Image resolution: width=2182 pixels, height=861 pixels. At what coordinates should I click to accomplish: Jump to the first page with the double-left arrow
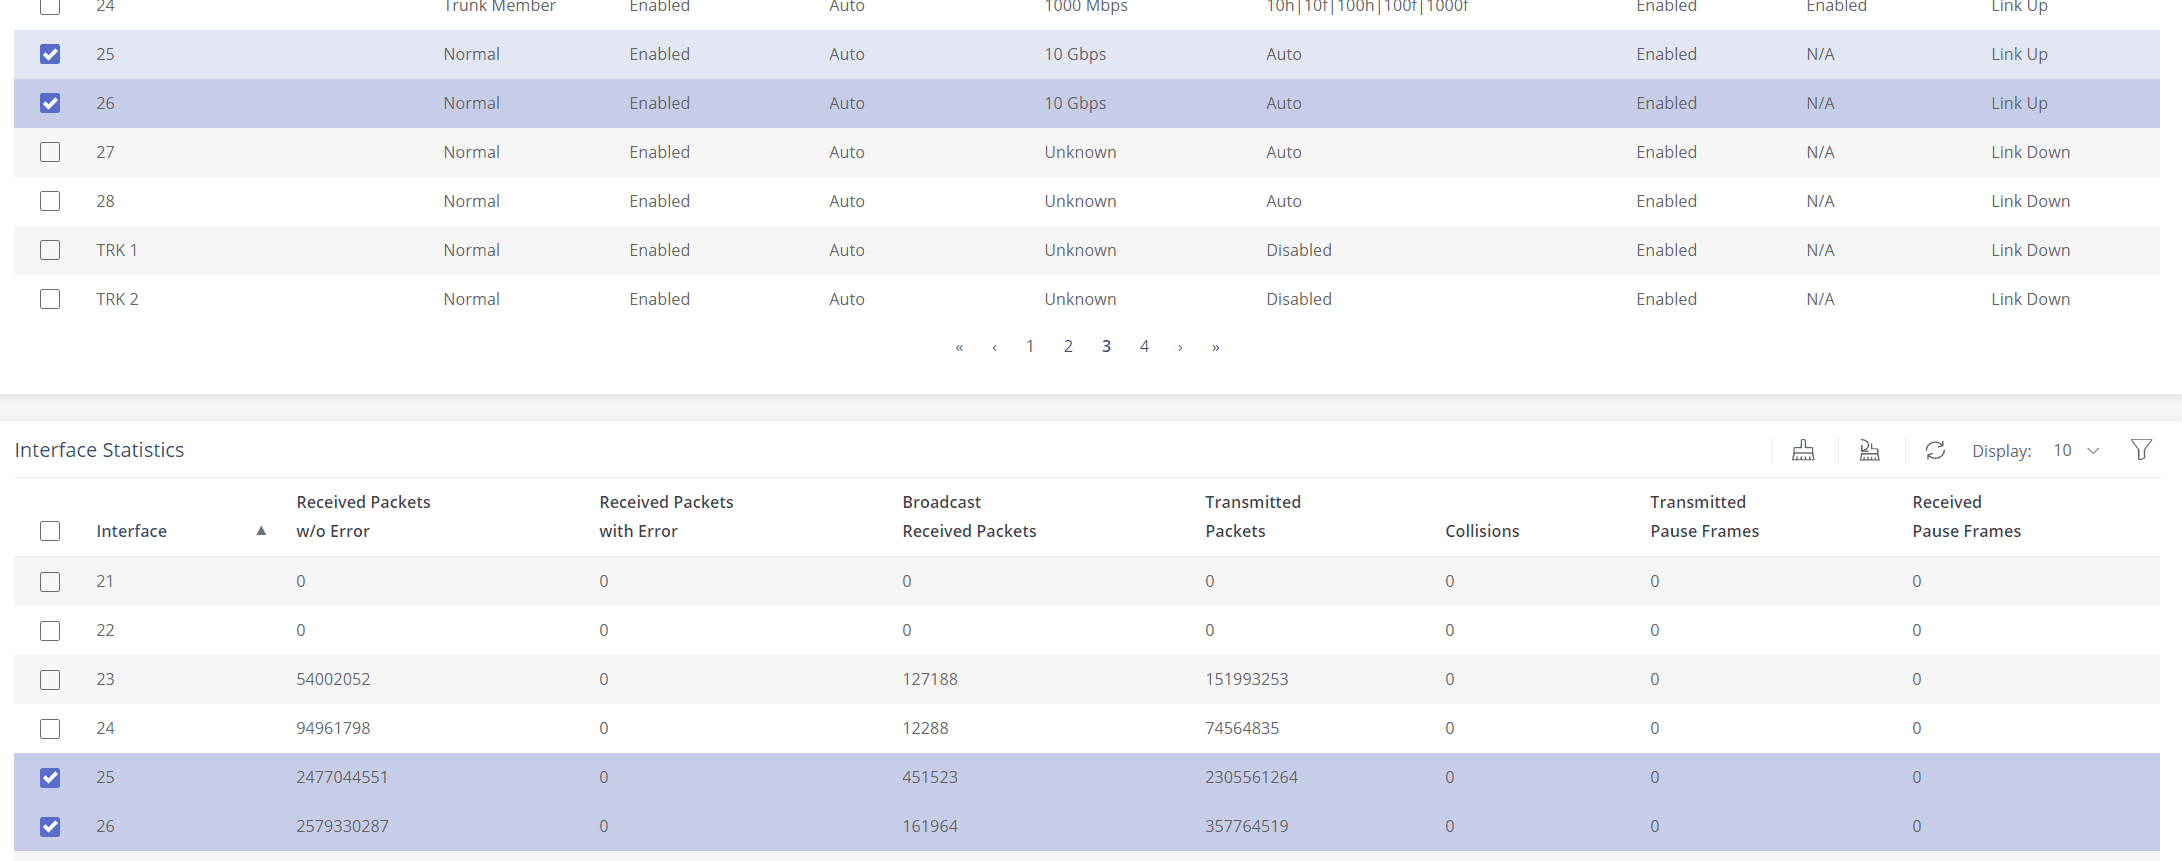pyautogui.click(x=959, y=347)
